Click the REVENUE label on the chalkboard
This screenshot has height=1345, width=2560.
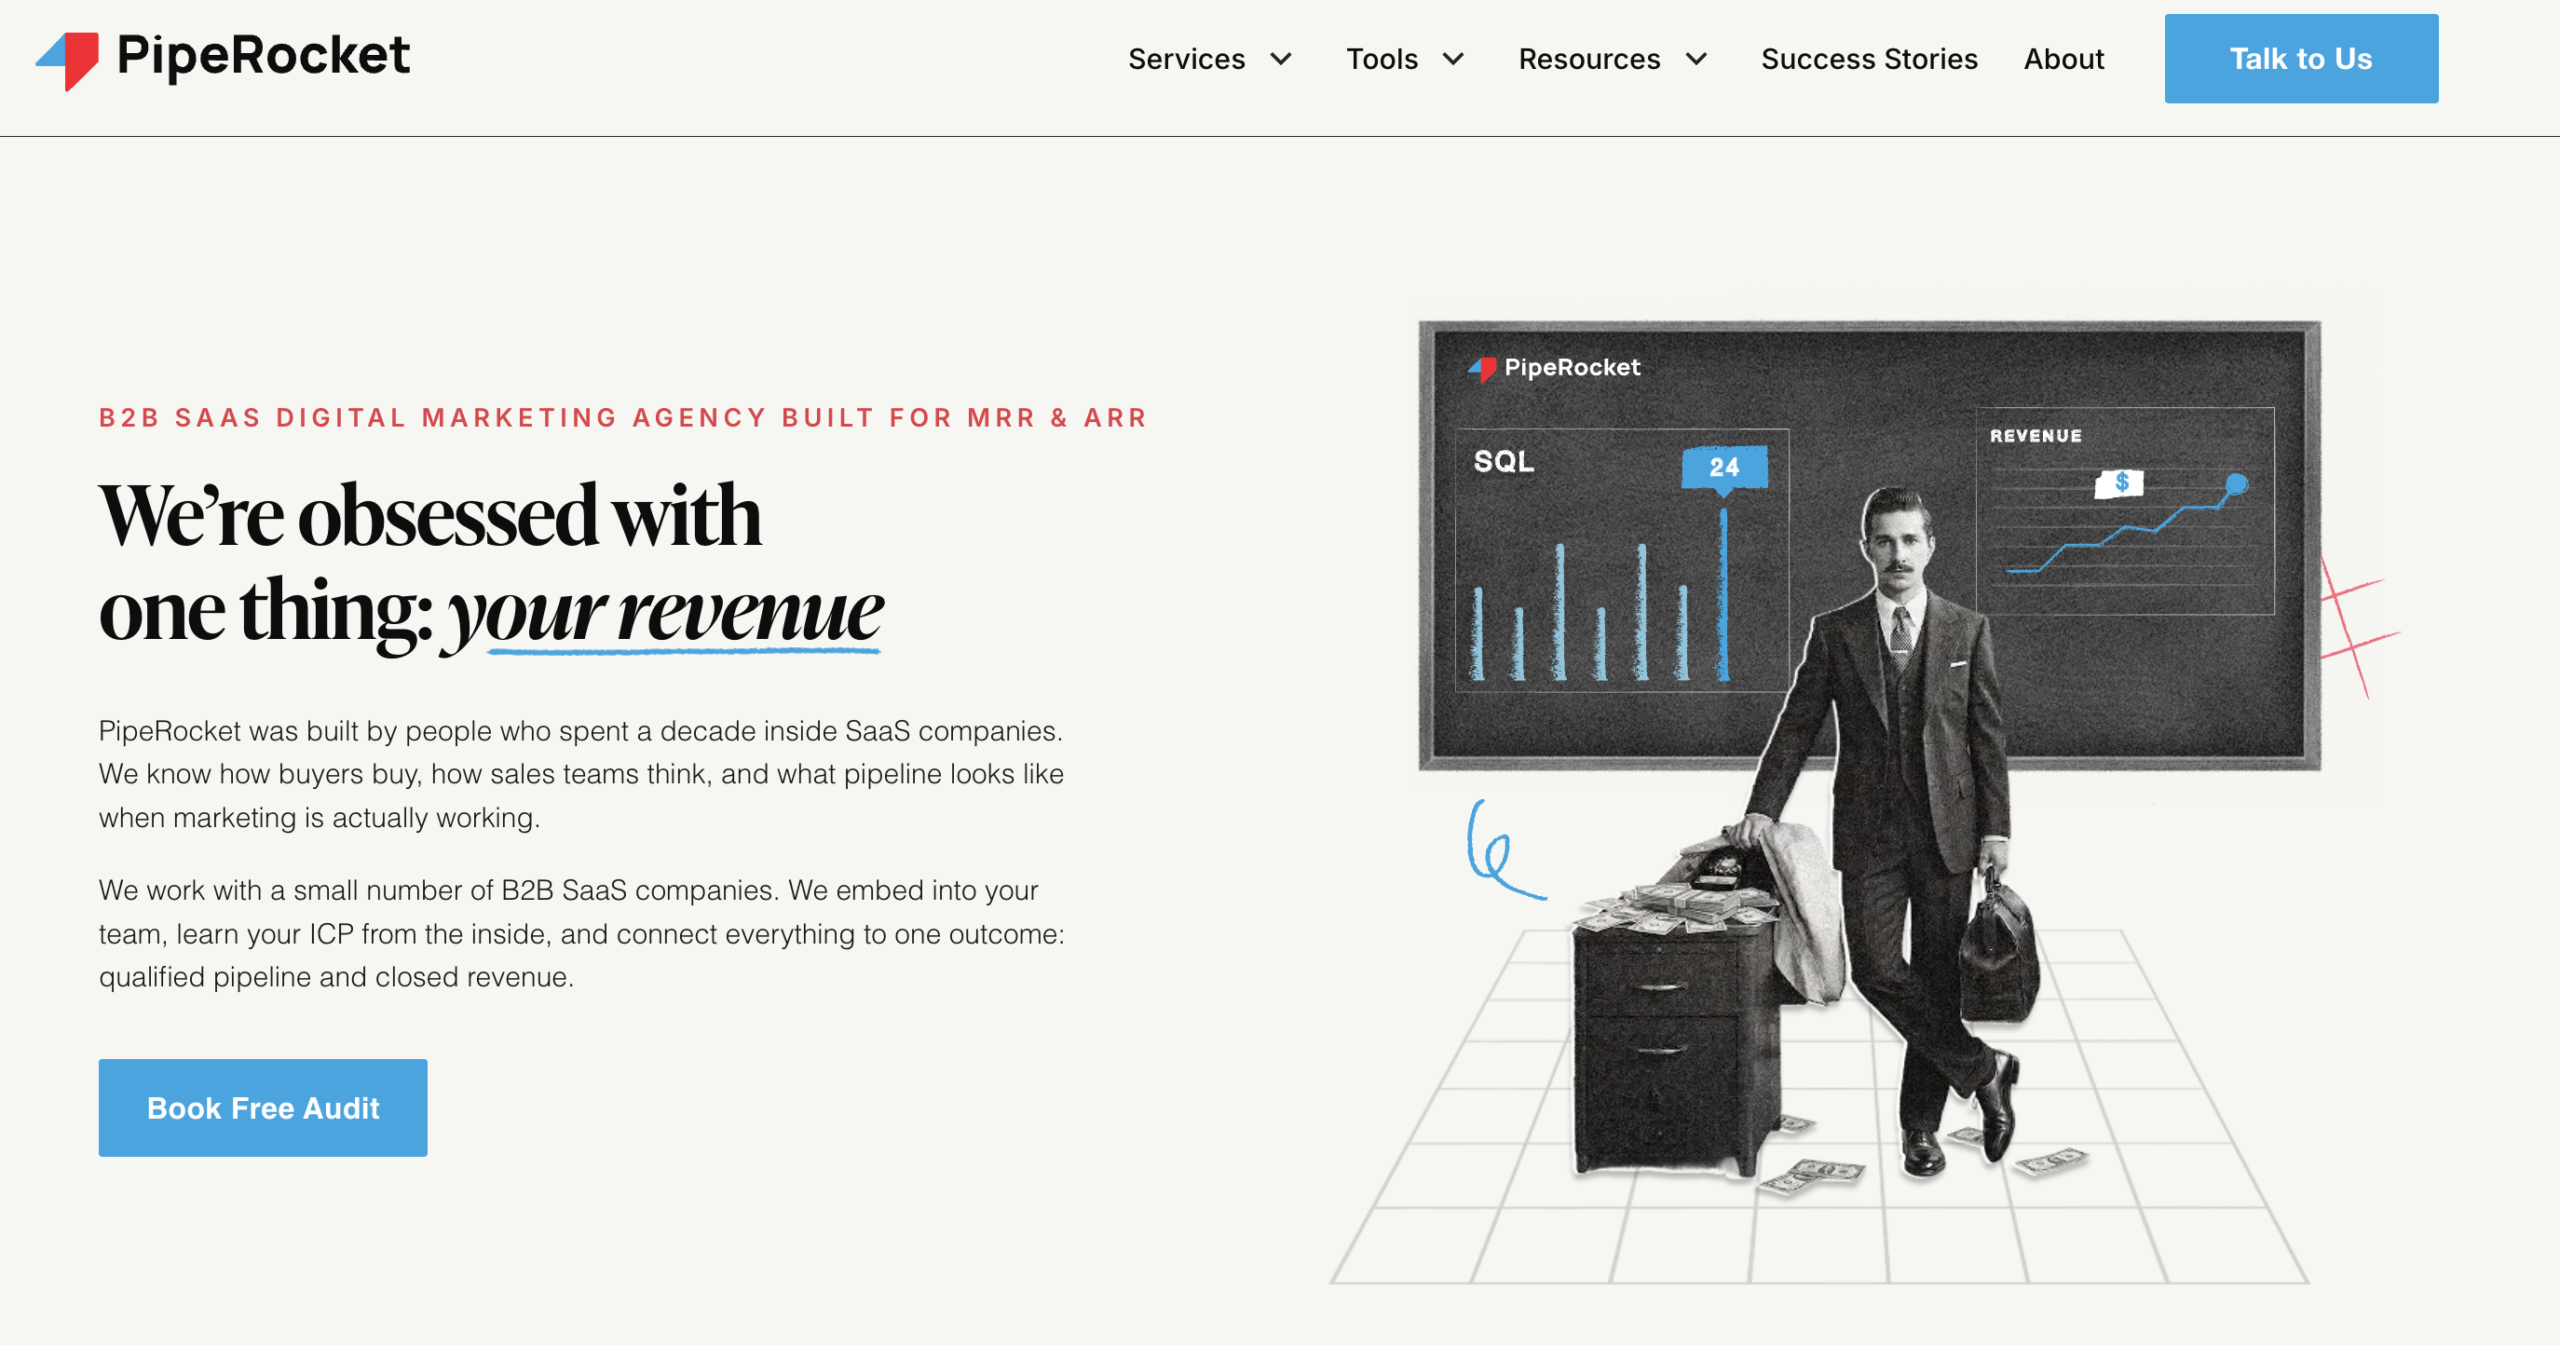2036,436
